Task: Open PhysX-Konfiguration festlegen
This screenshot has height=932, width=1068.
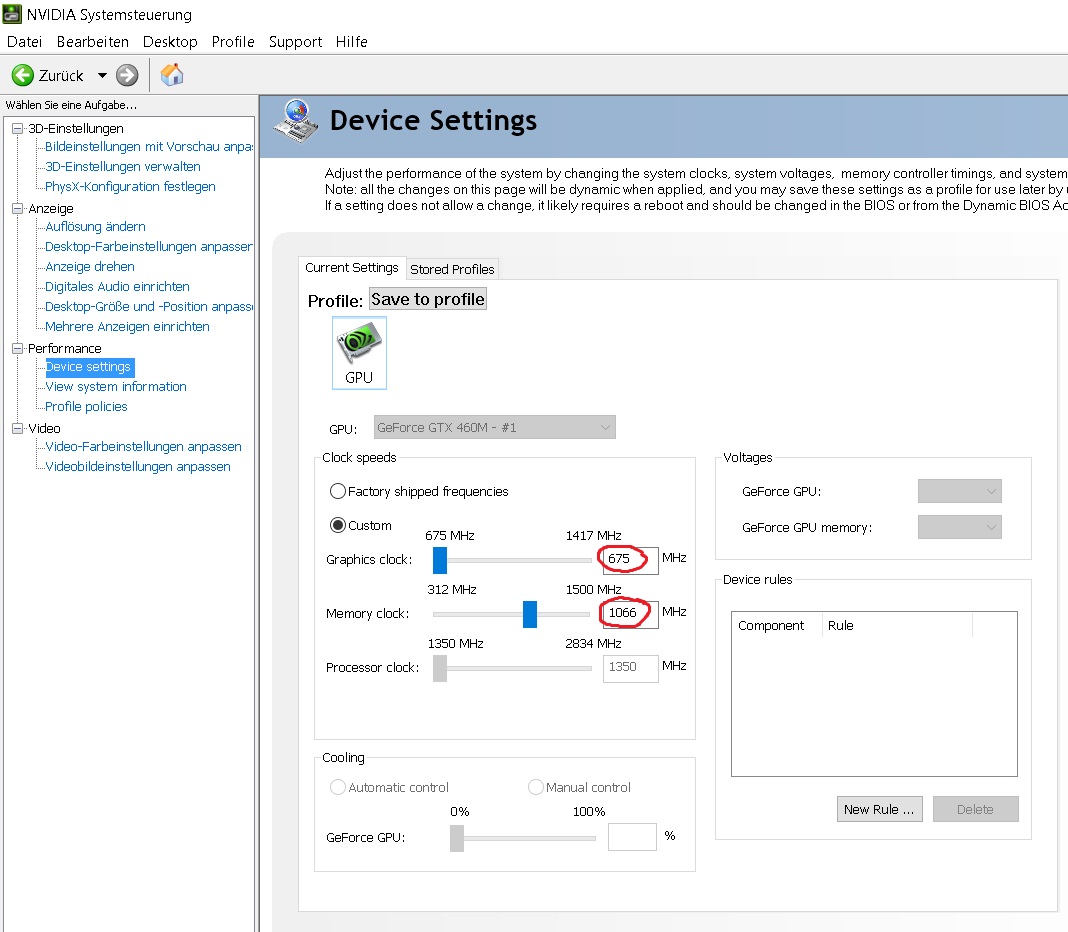Action: (x=130, y=186)
